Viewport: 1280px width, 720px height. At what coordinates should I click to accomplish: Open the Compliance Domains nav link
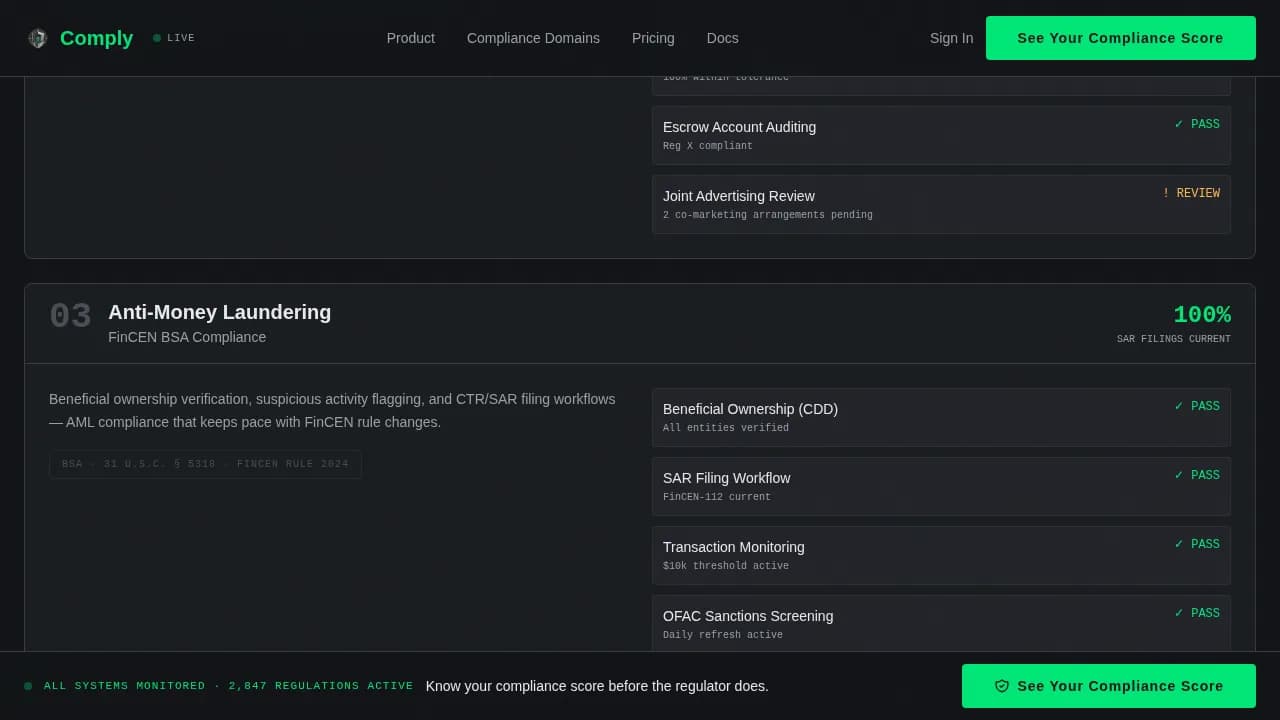533,38
